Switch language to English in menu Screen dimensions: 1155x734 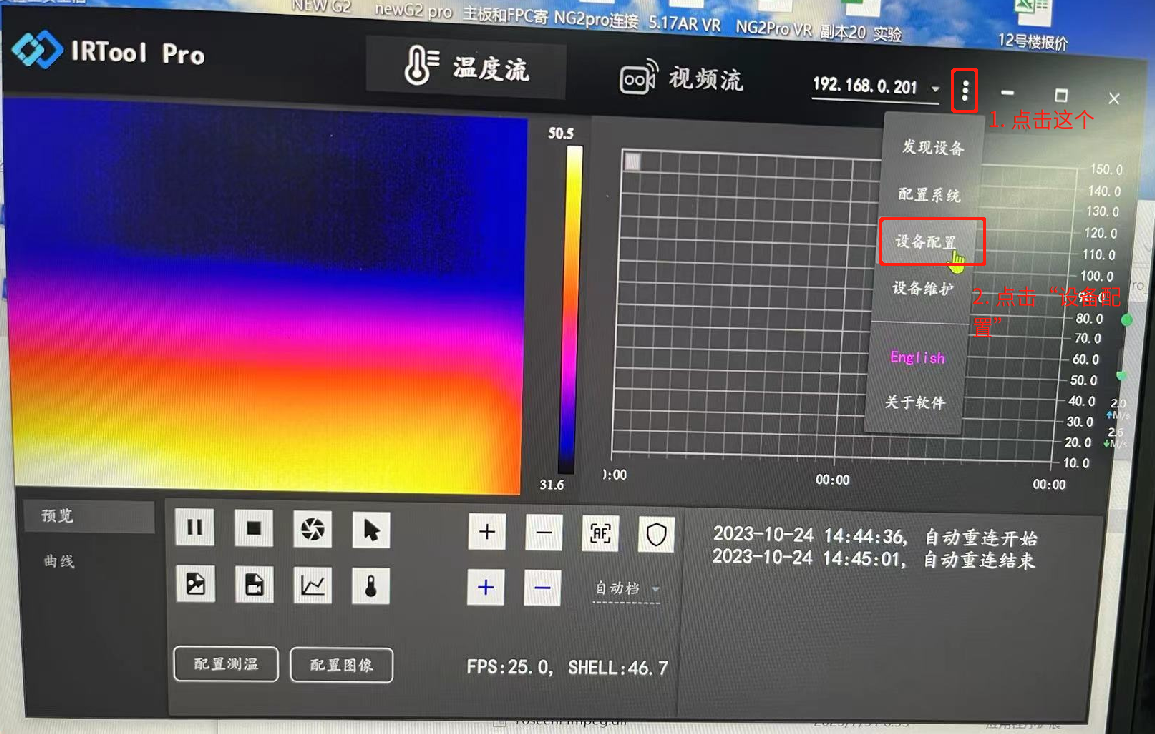[917, 357]
